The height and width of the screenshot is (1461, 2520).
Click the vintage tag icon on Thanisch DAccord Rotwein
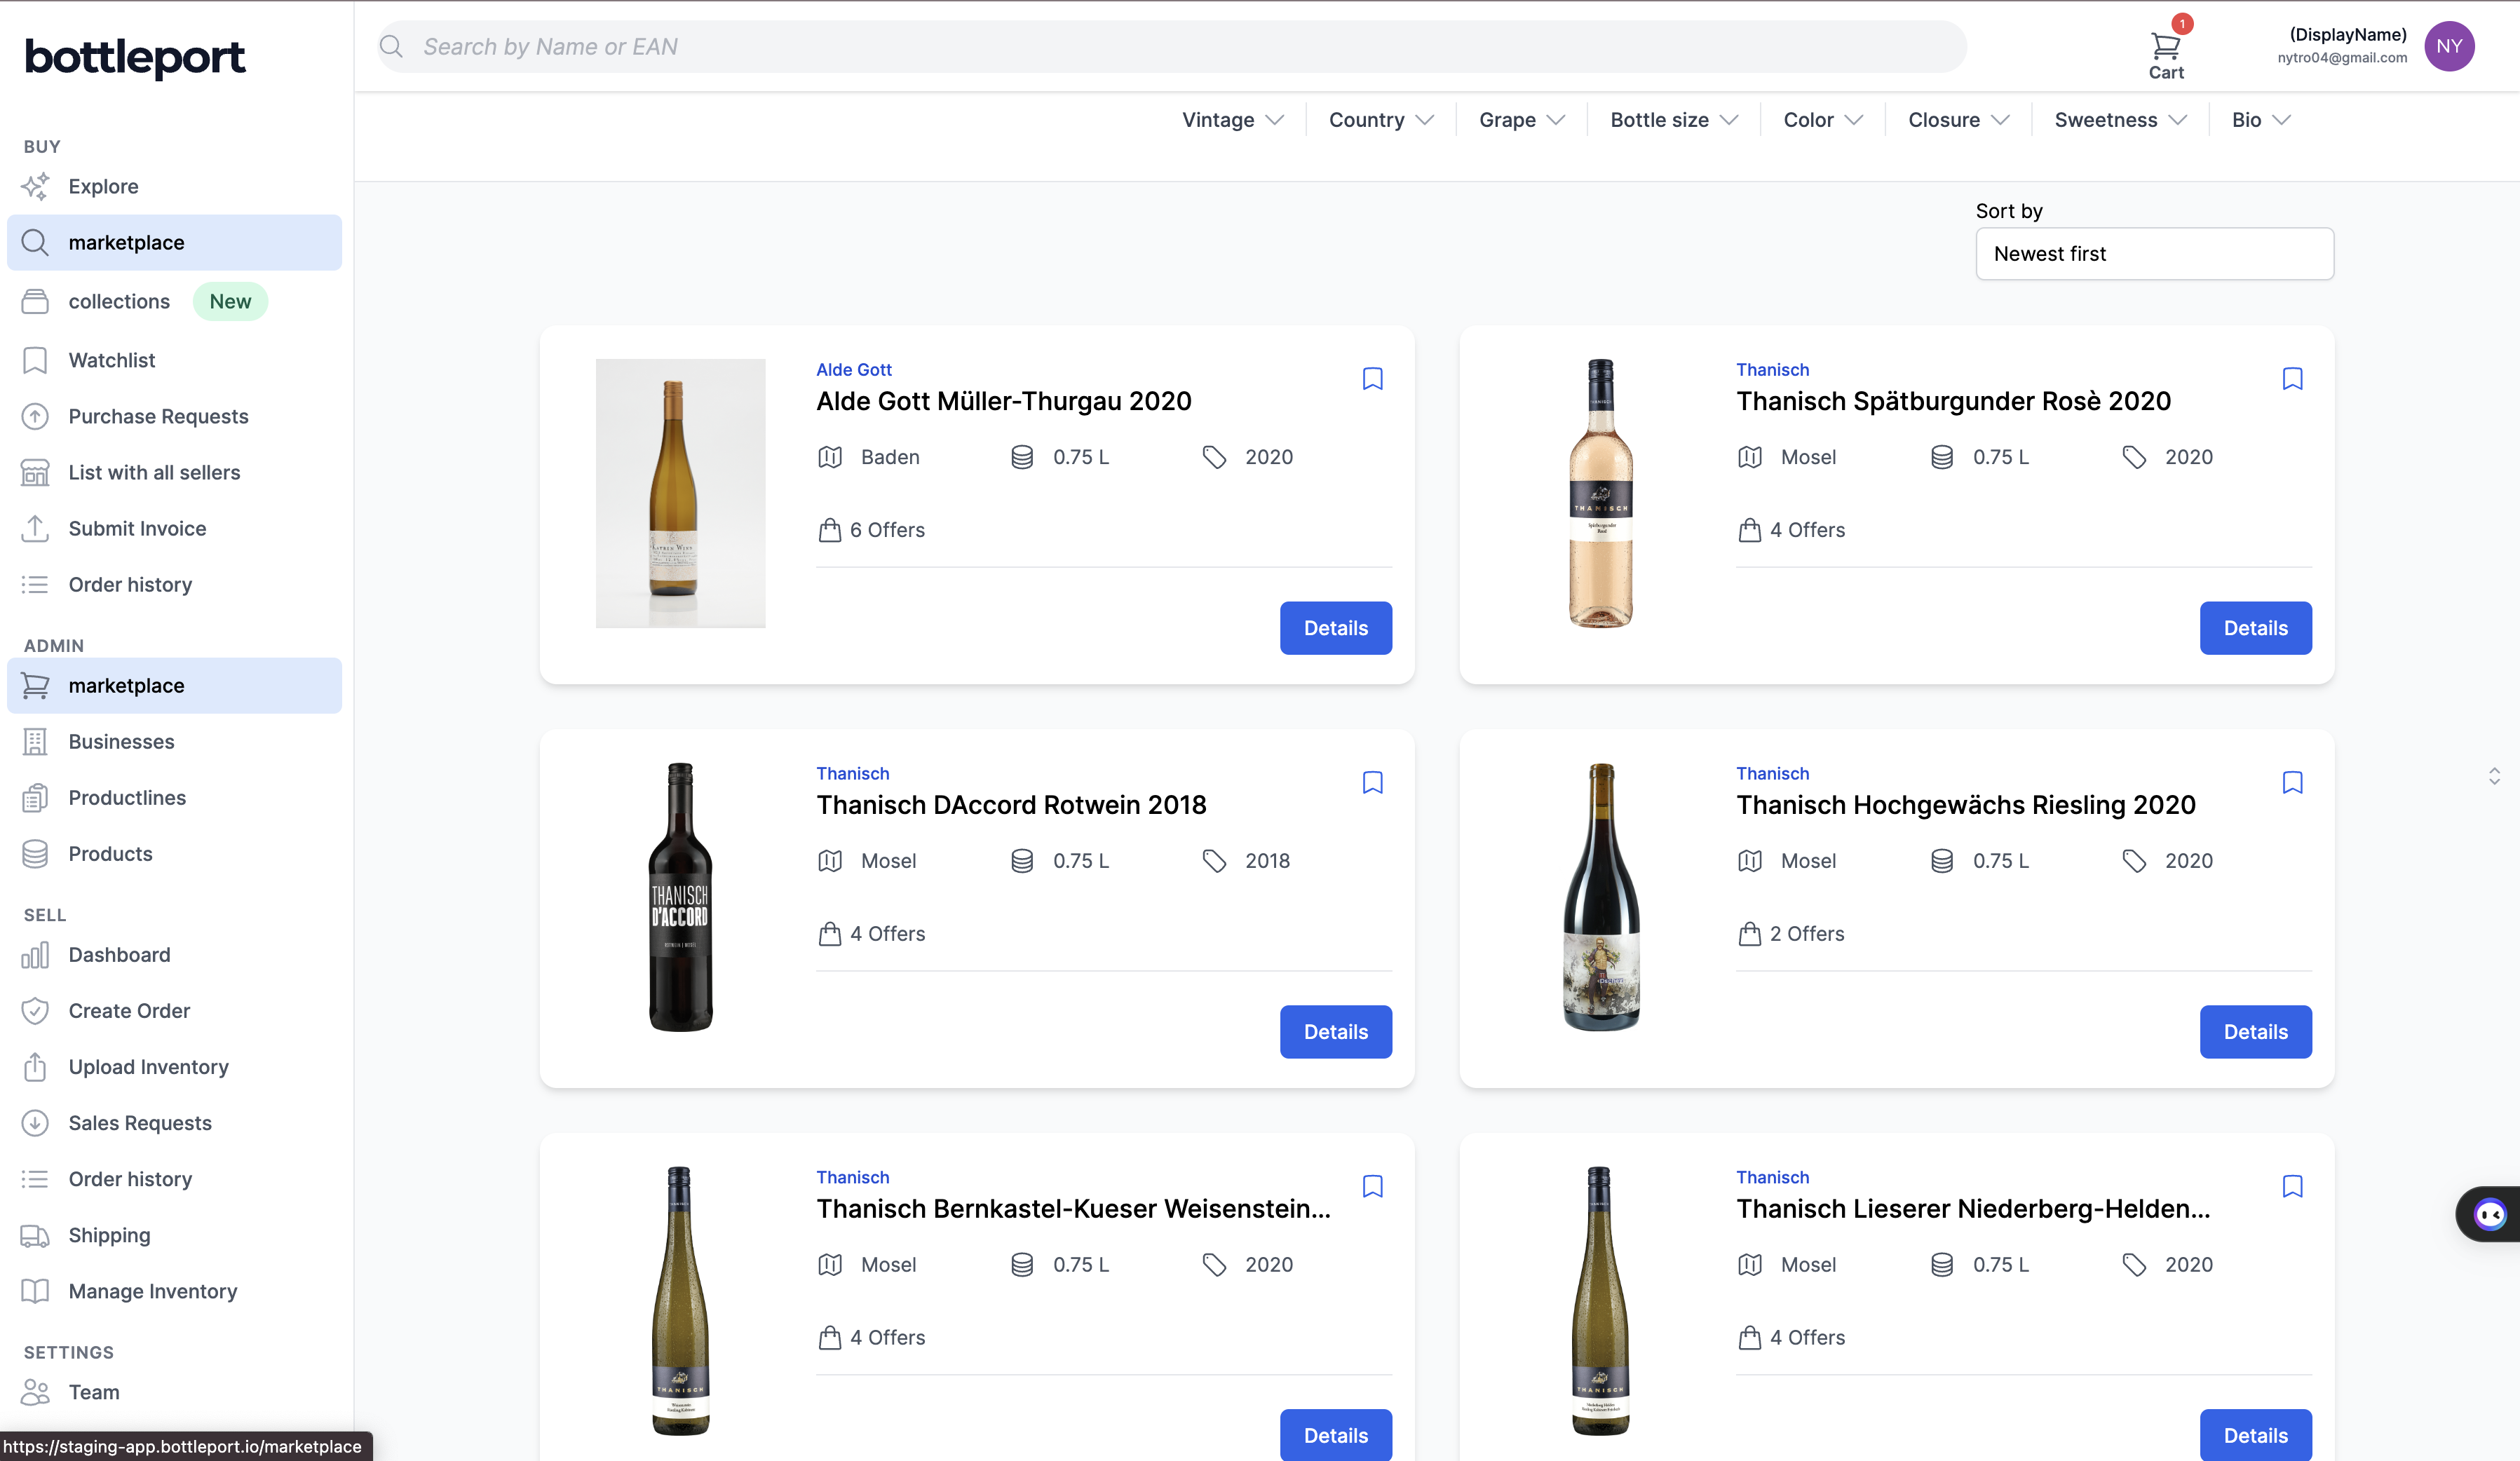point(1214,861)
